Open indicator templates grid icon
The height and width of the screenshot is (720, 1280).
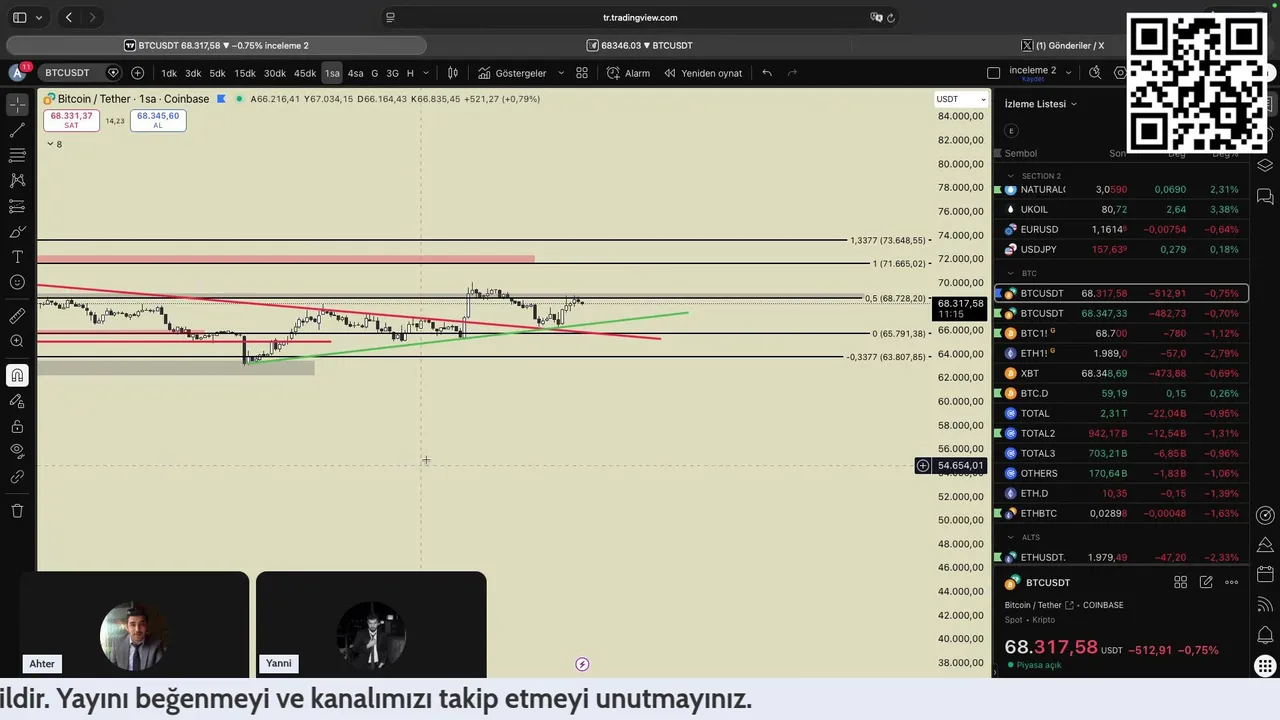tap(582, 73)
